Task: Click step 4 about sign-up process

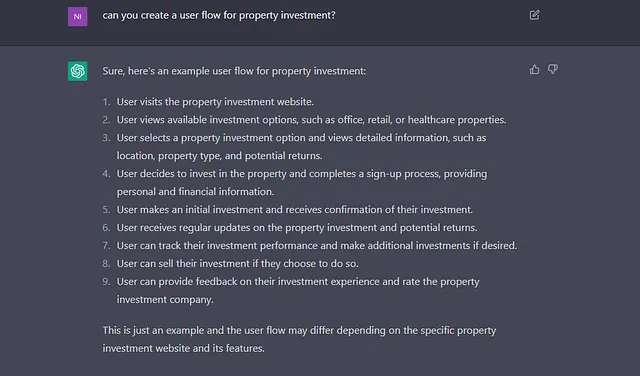Action: click(x=302, y=182)
